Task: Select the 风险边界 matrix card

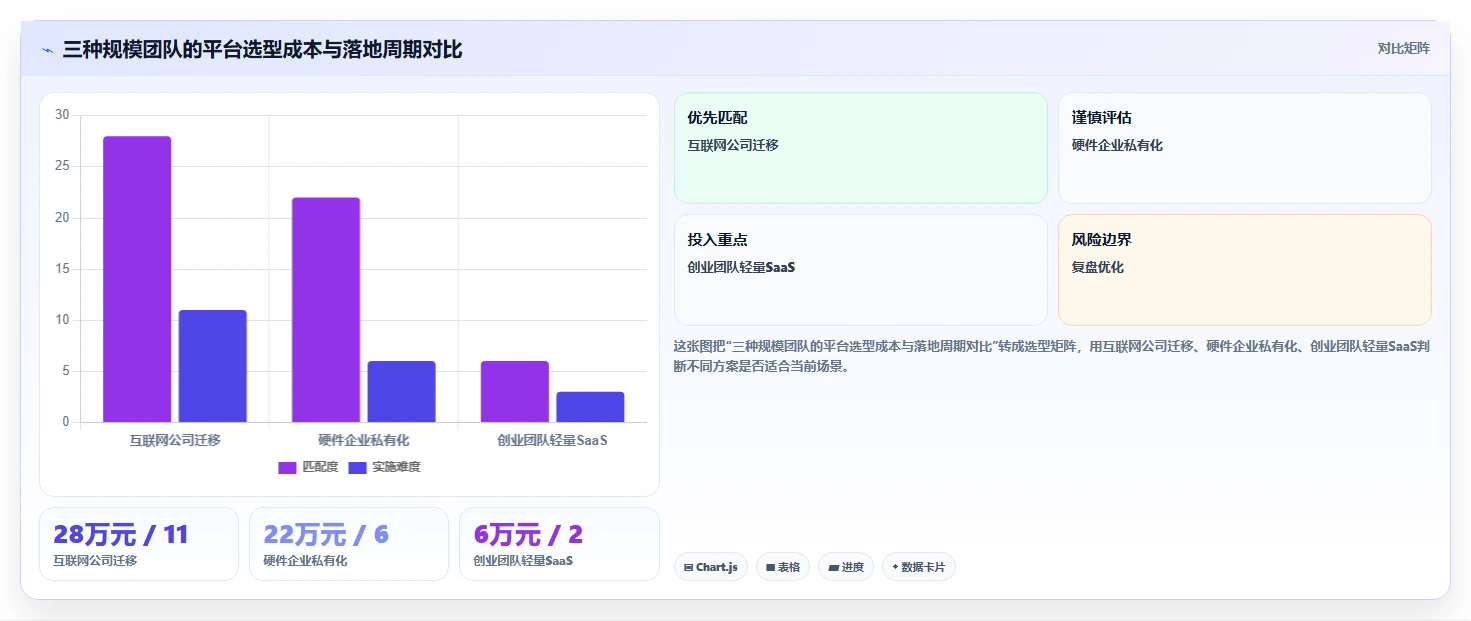Action: click(1245, 270)
